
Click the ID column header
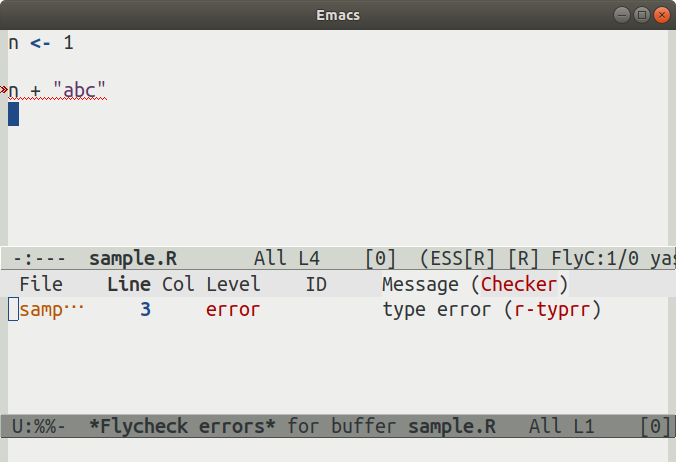coord(316,284)
